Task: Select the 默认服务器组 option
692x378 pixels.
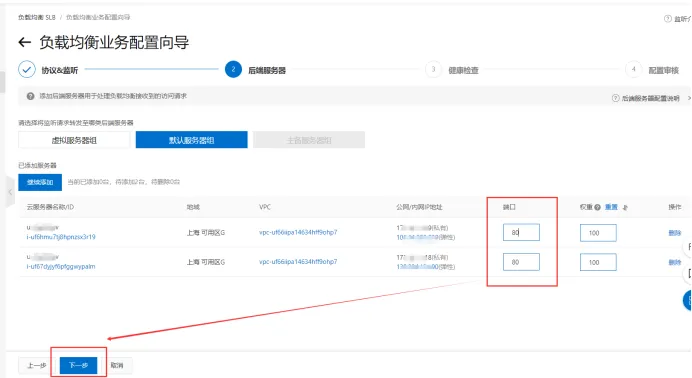Action: point(192,140)
